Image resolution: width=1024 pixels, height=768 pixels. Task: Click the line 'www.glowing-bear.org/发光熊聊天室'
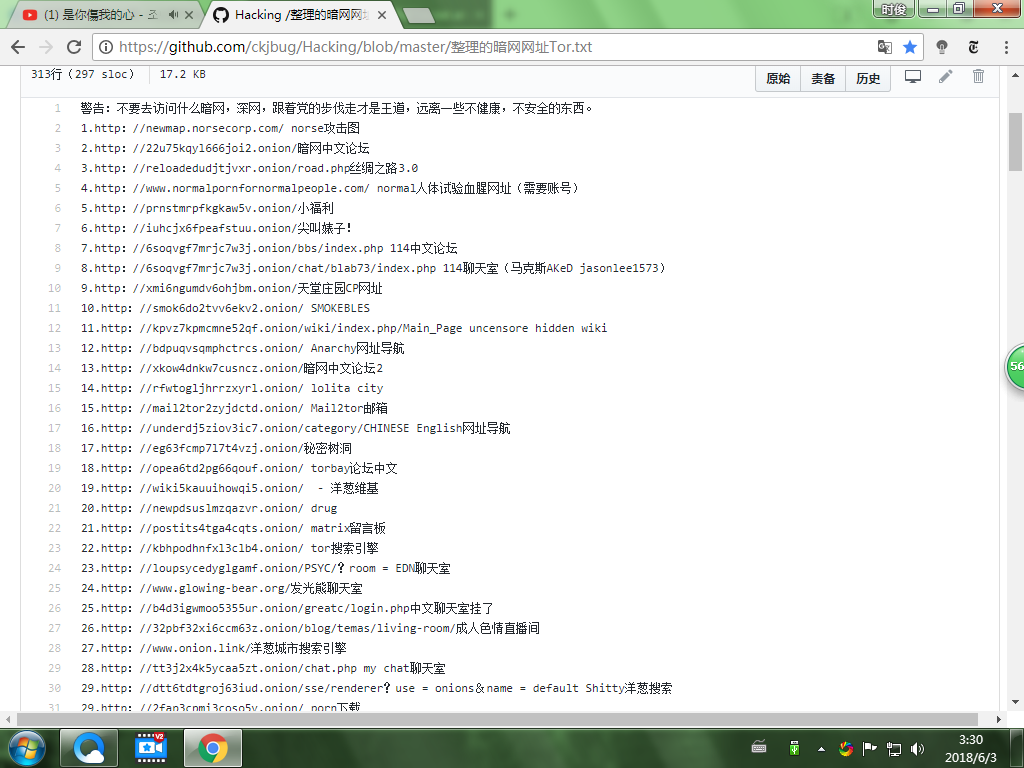point(221,588)
